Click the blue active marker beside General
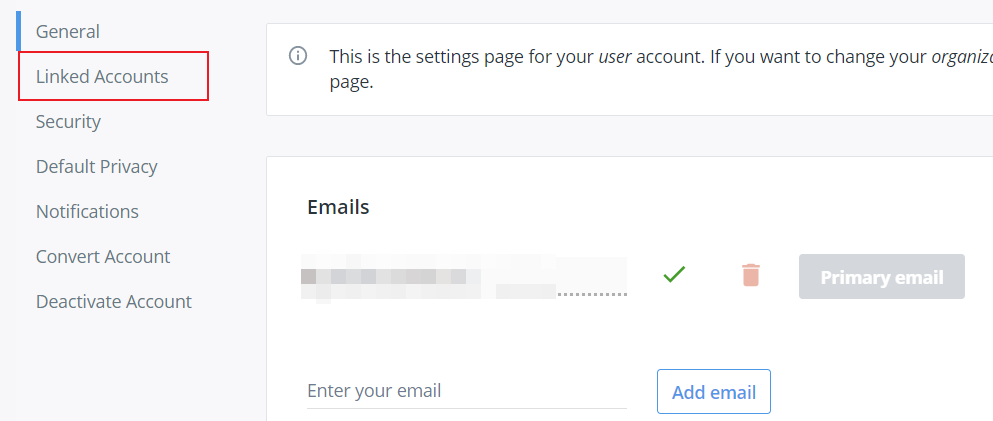The image size is (993, 421). pos(18,30)
